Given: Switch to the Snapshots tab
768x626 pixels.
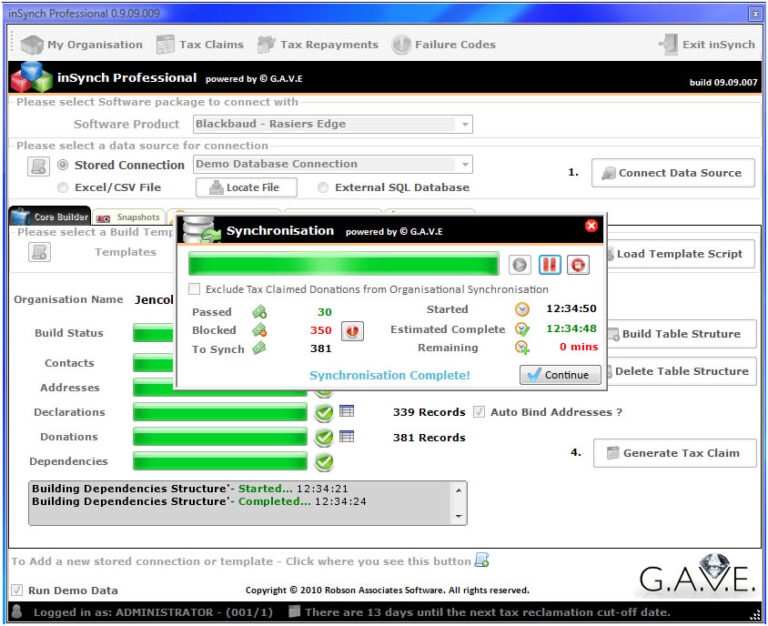Looking at the screenshot, I should click(130, 217).
